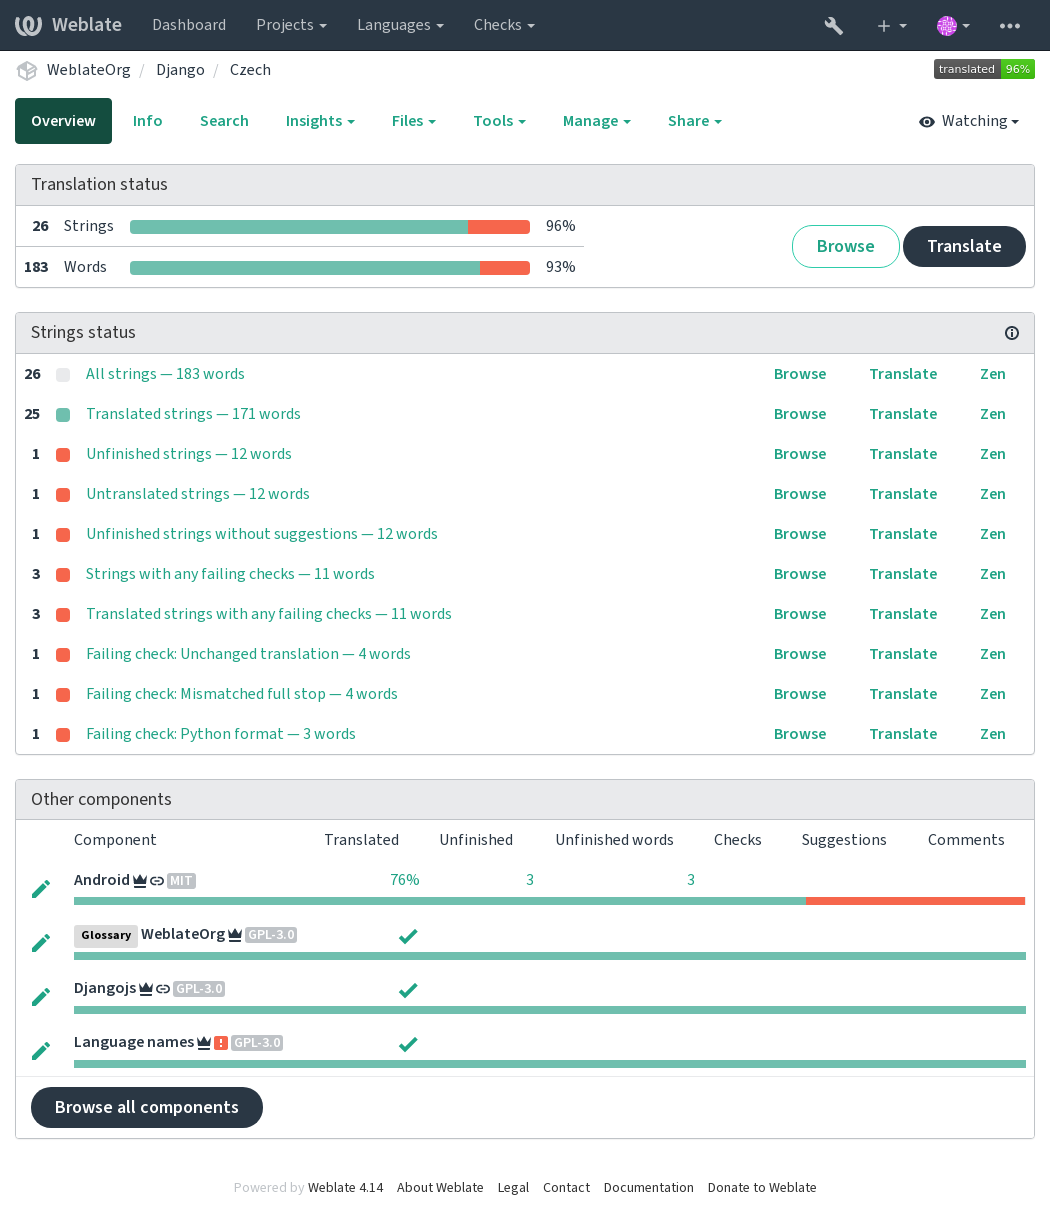Image resolution: width=1050 pixels, height=1226 pixels.
Task: Click the large Browse button
Action: [845, 246]
